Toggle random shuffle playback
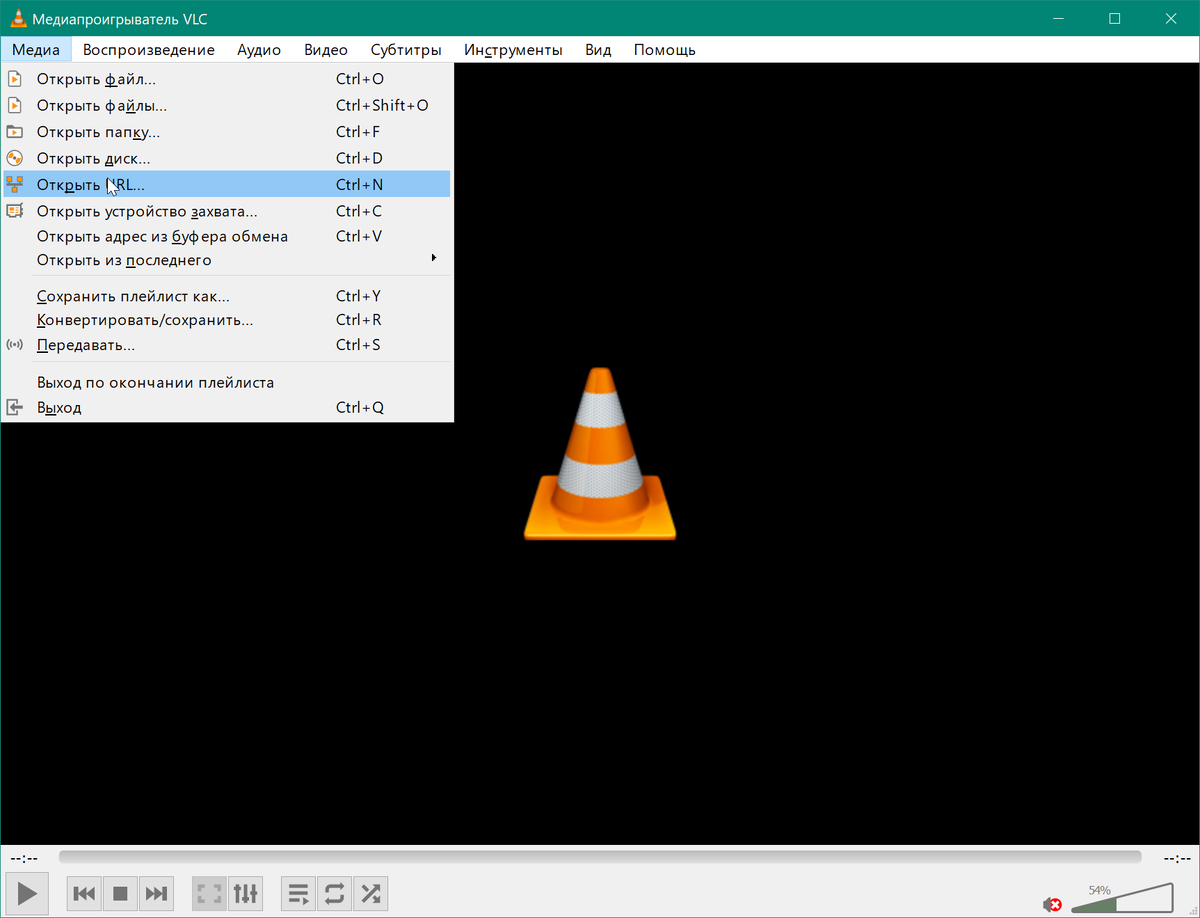 coord(370,893)
